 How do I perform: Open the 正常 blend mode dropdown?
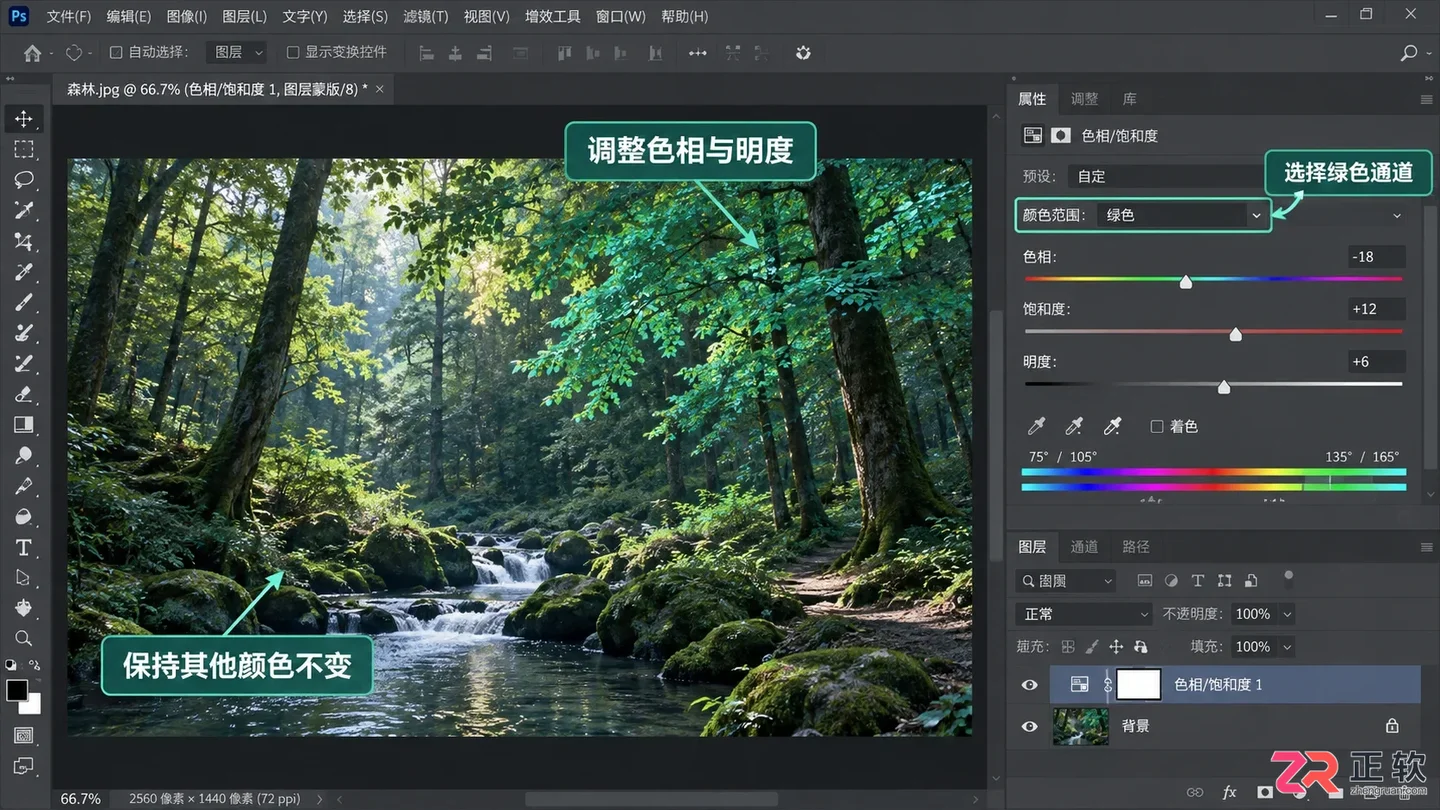pyautogui.click(x=1085, y=614)
